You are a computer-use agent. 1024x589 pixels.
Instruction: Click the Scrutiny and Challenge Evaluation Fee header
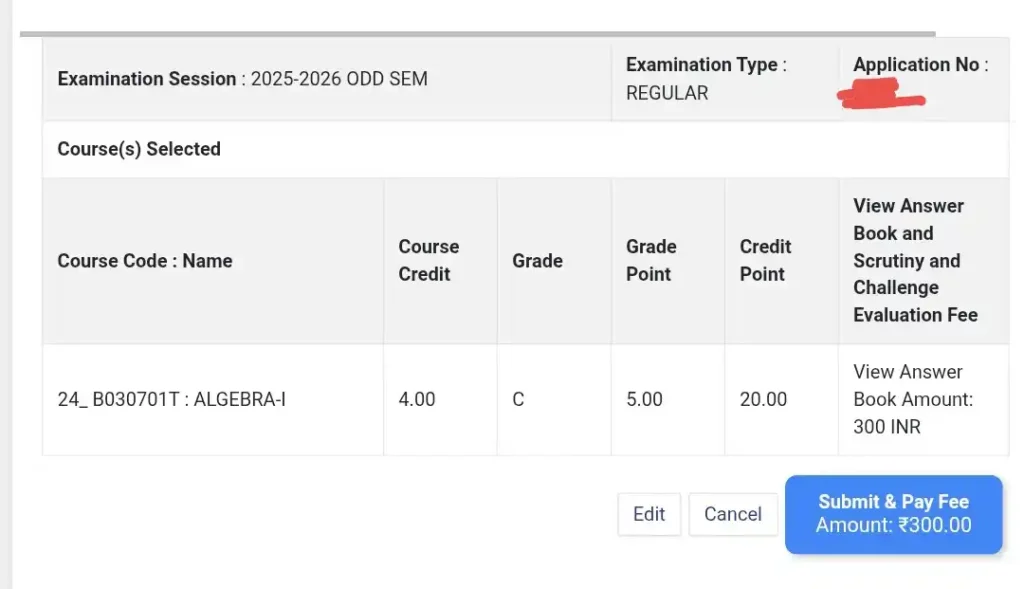pos(914,260)
